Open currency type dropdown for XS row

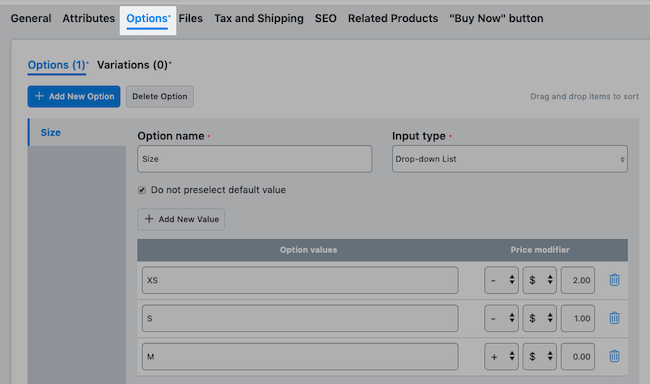pos(539,280)
